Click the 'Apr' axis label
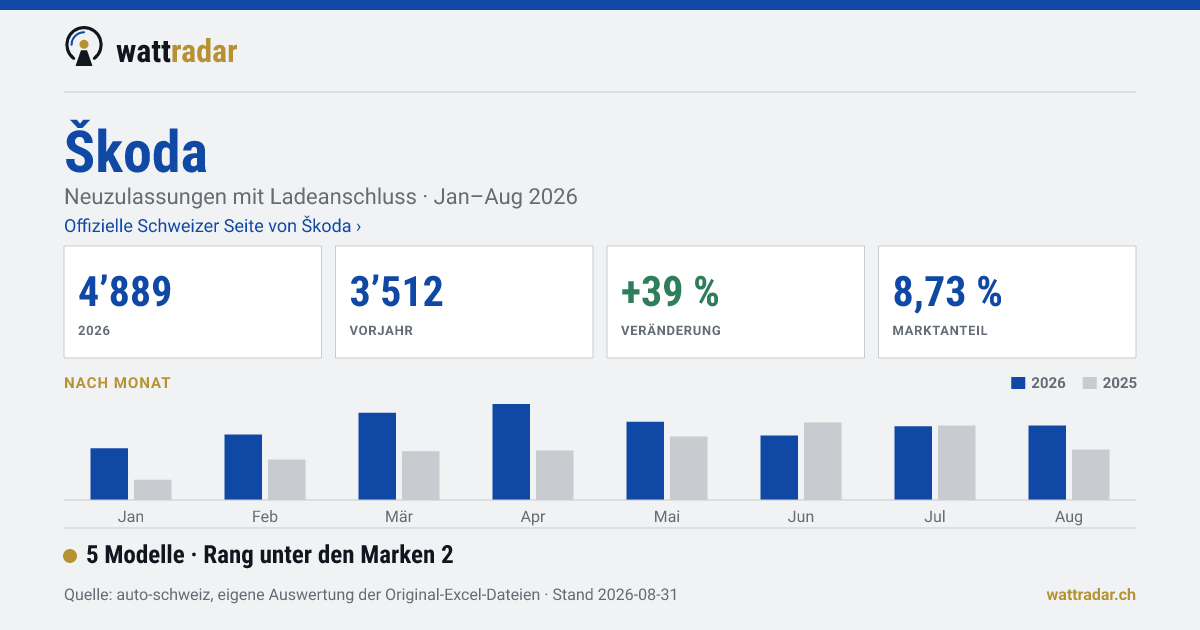The height and width of the screenshot is (630, 1200). [x=533, y=517]
